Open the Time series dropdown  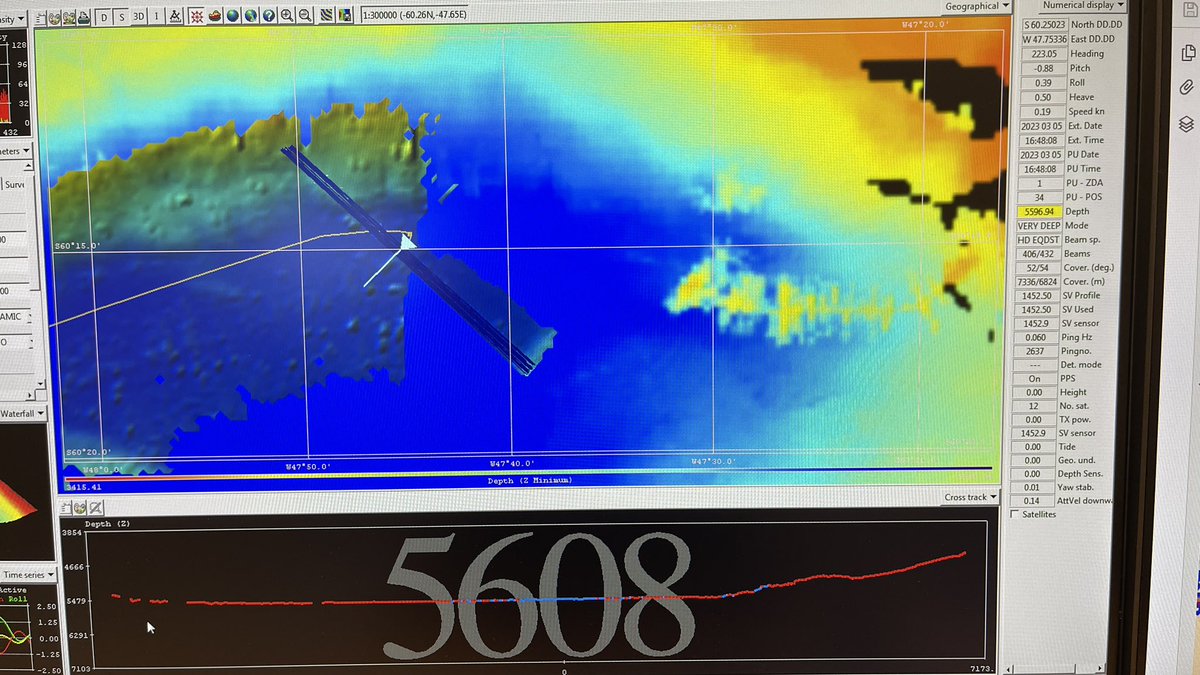[26, 575]
